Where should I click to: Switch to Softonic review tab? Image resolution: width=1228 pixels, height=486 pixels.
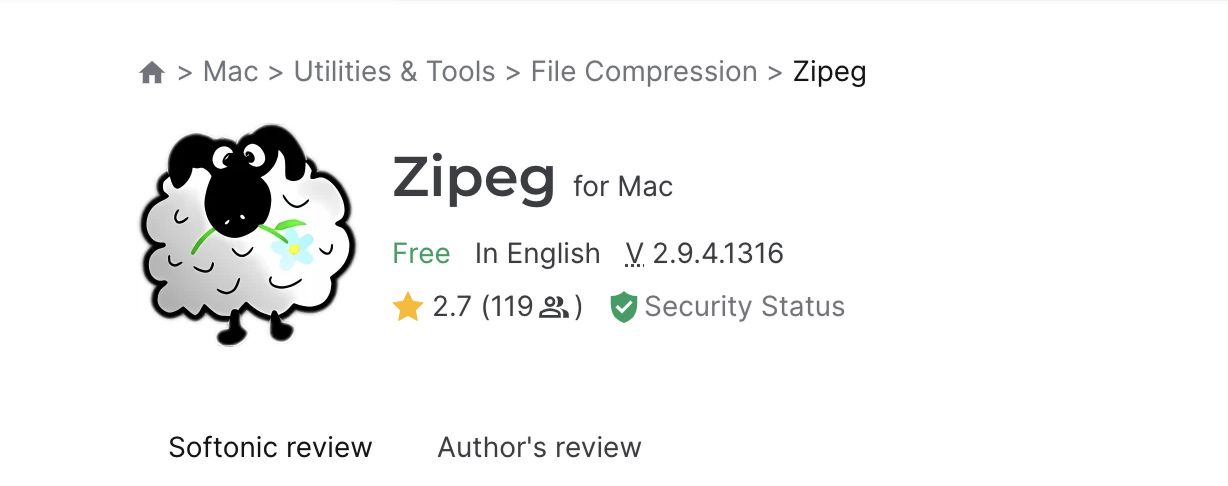pyautogui.click(x=270, y=447)
